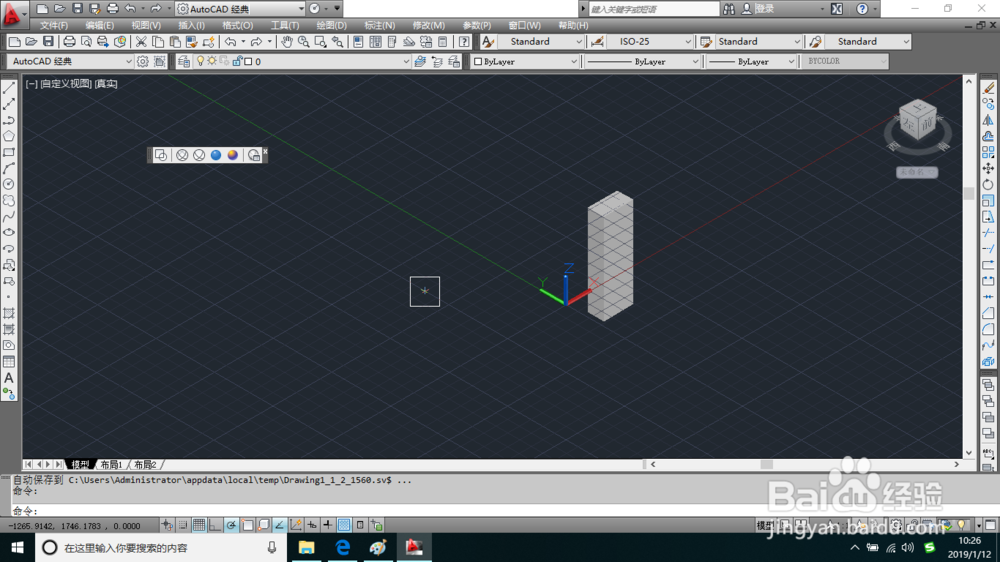The image size is (1000, 562).
Task: Open the ISO-25 dimension style dropdown
Action: [x=650, y=41]
